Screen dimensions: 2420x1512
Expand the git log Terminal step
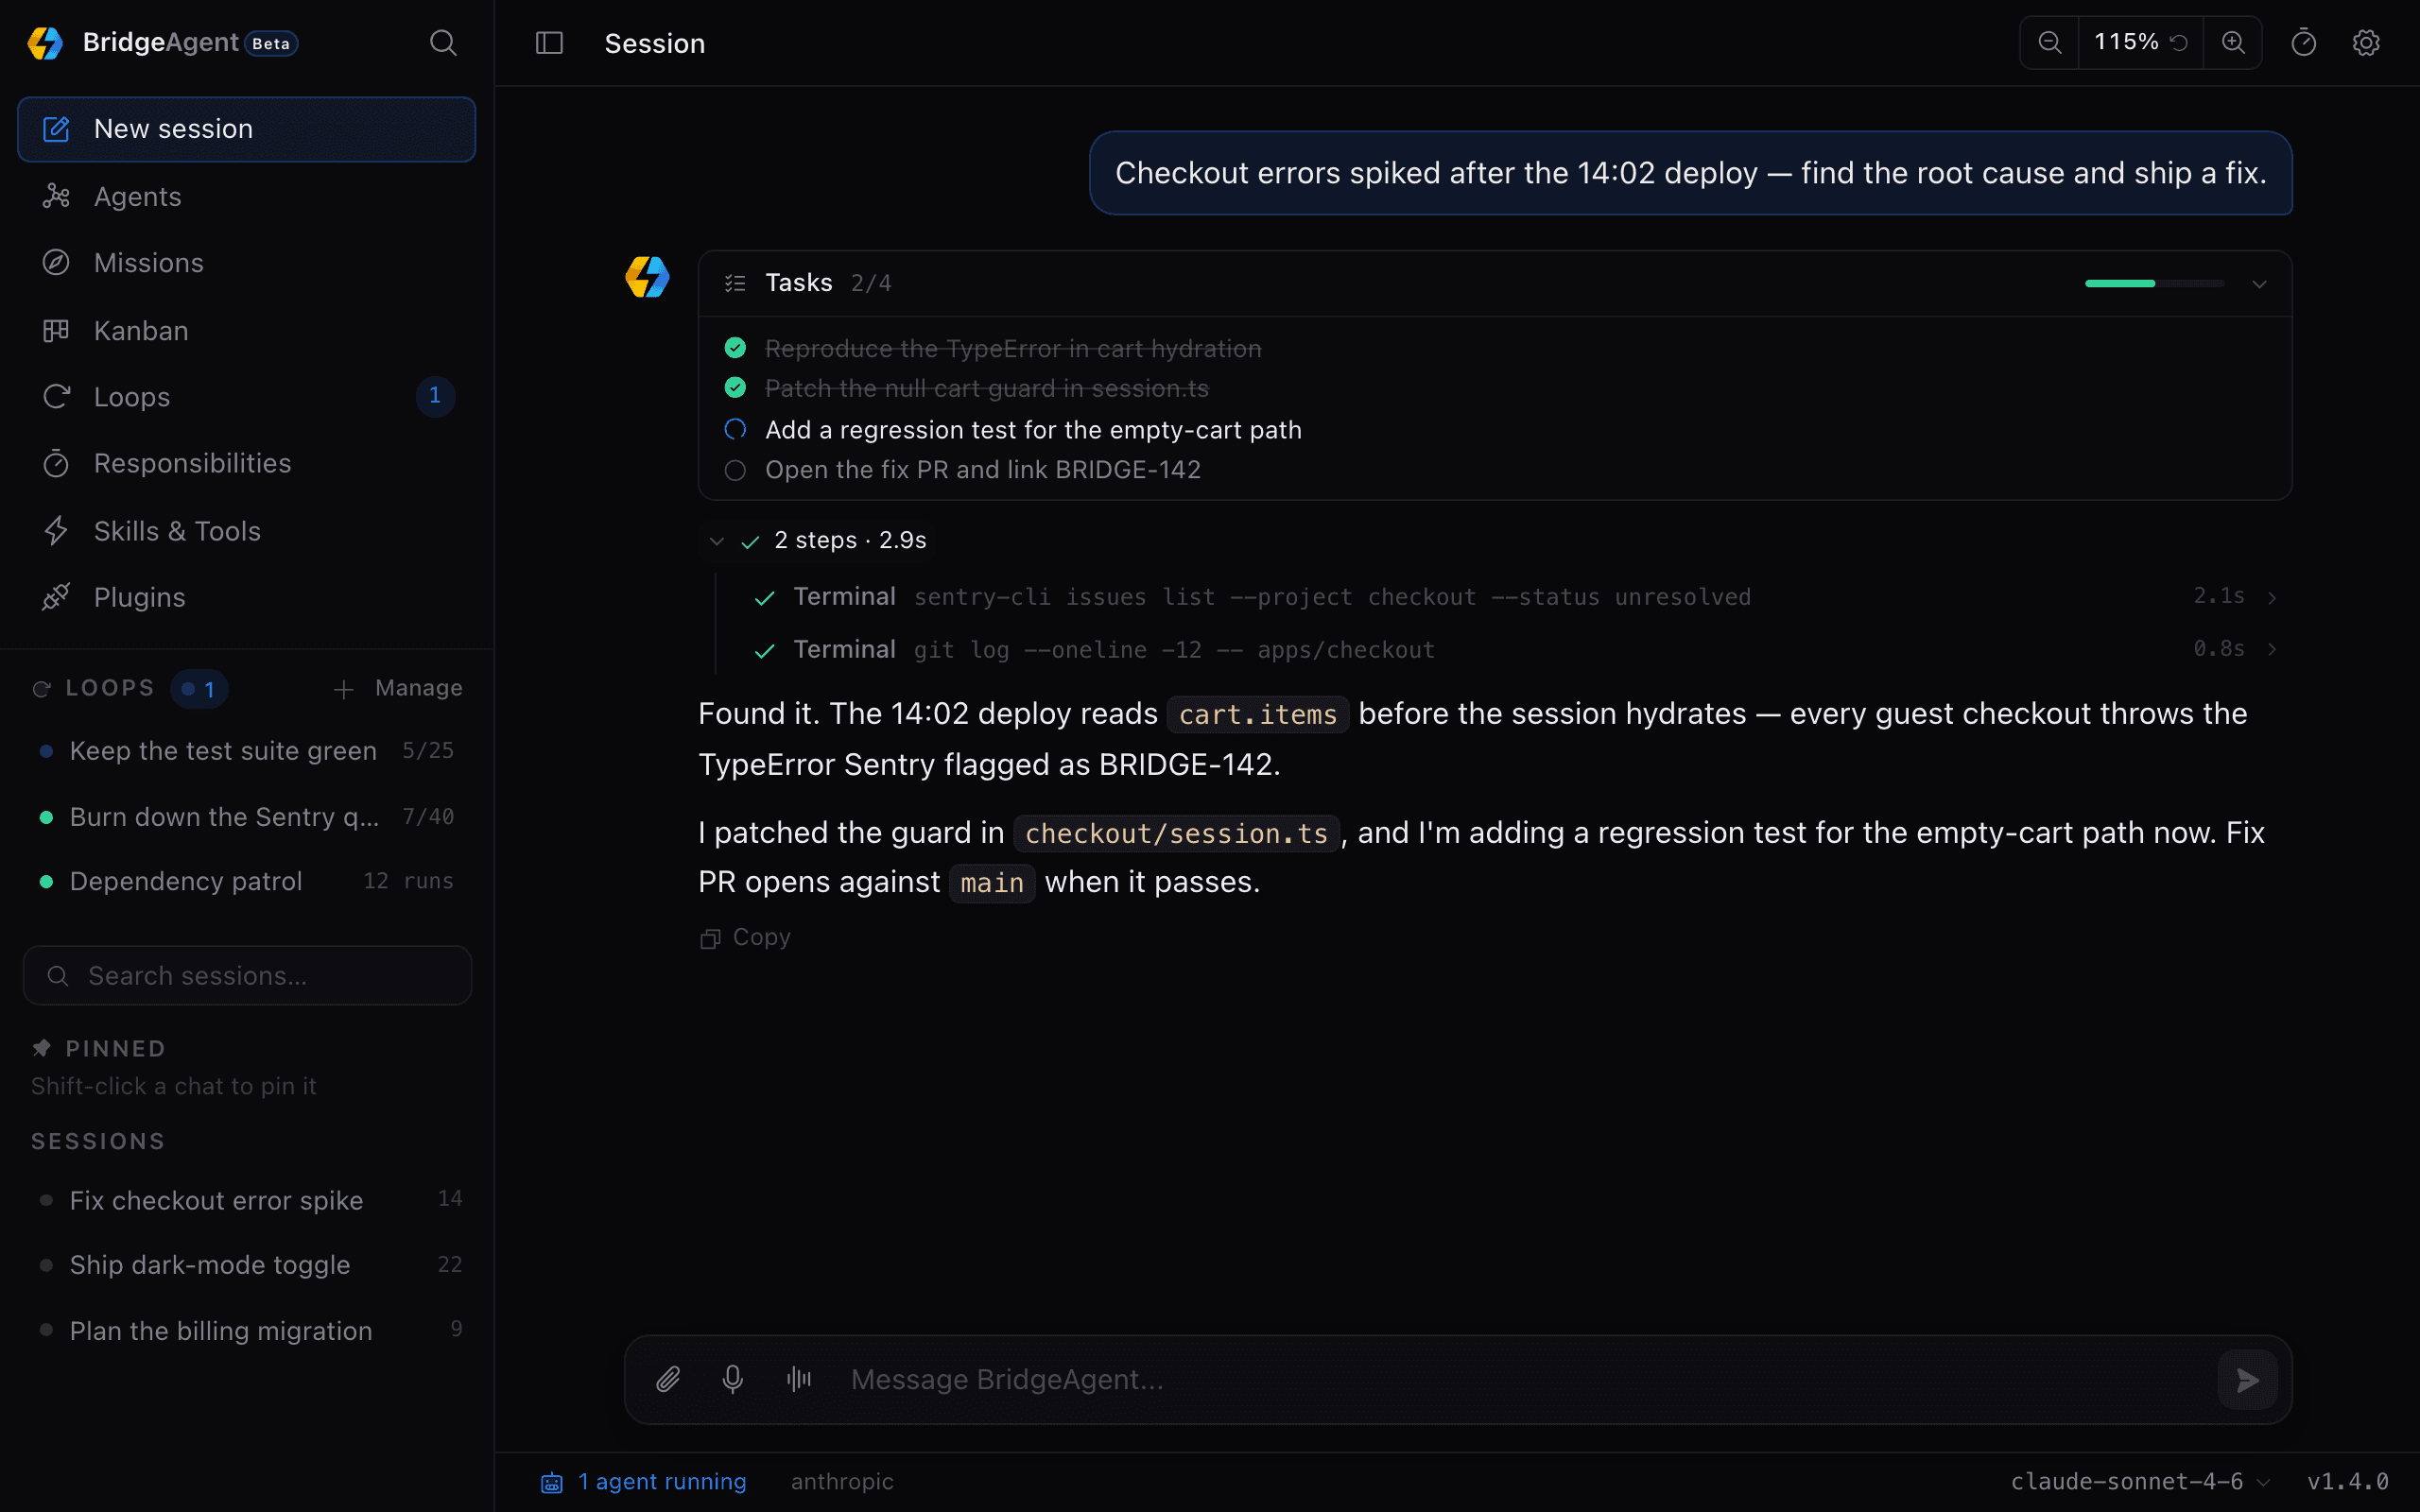click(2272, 649)
